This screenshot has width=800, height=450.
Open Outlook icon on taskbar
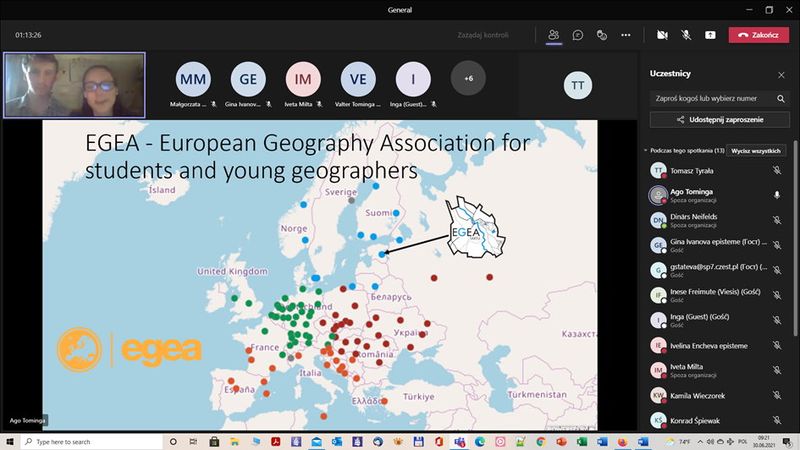[337, 441]
